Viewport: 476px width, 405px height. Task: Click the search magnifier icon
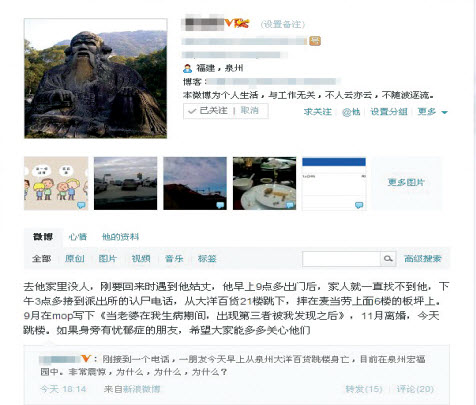point(388,259)
